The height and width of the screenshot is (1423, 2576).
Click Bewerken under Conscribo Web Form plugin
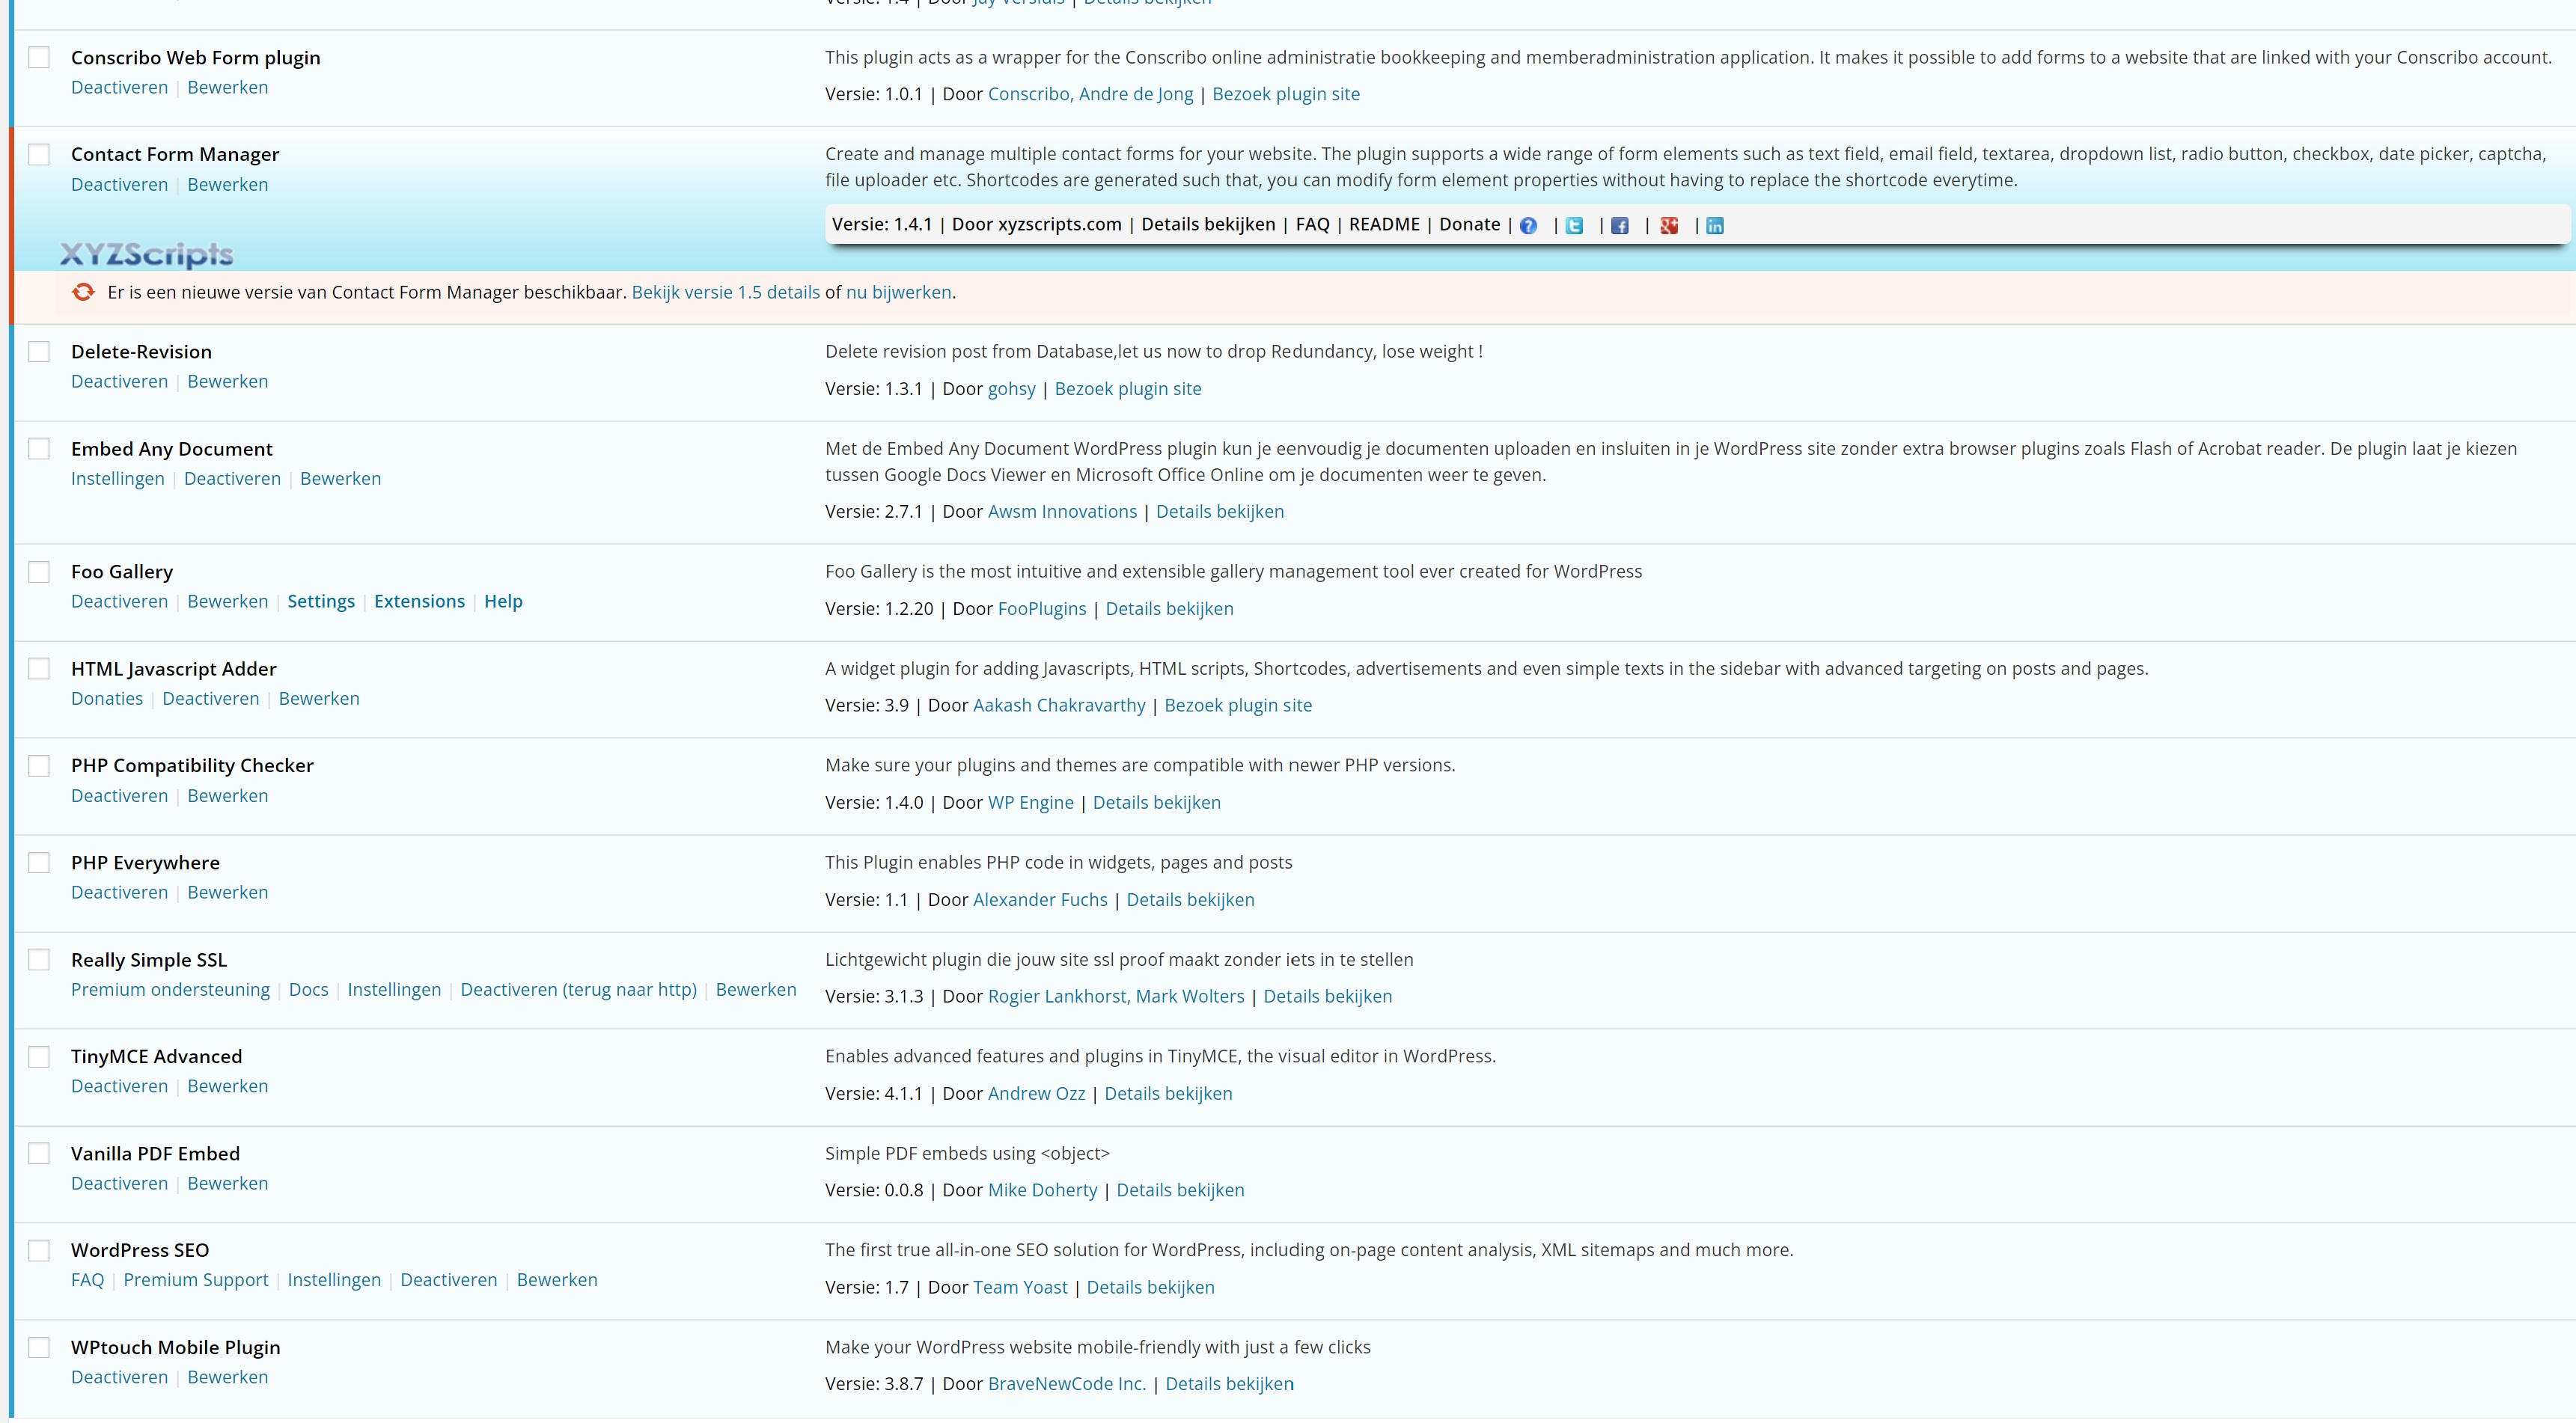pos(228,88)
